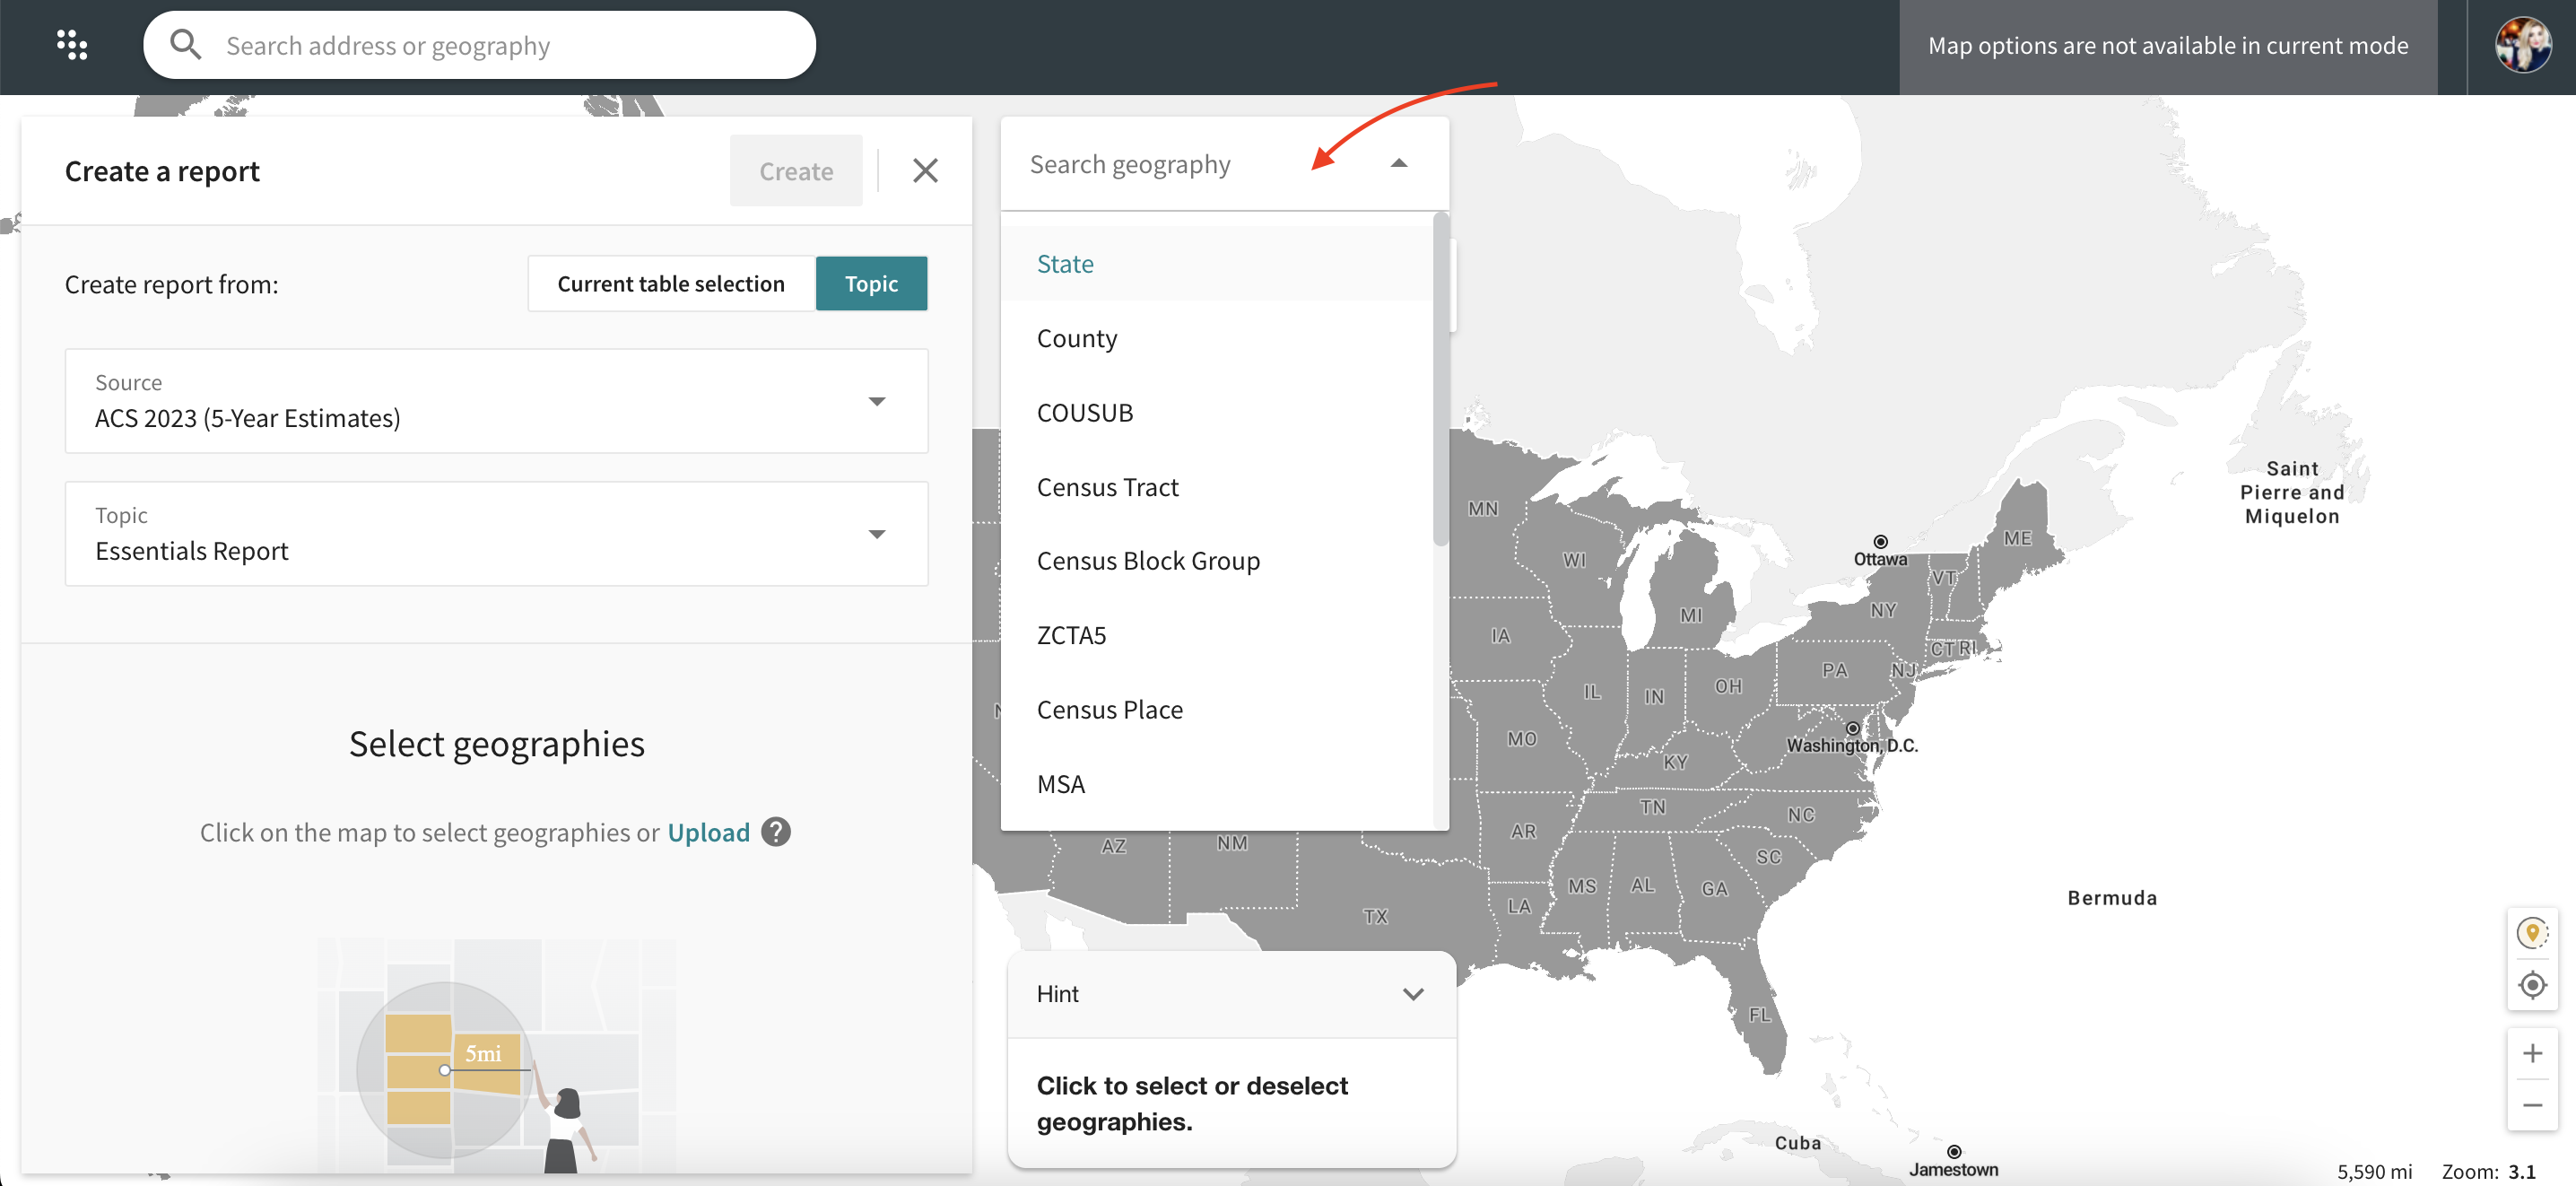Zoom in with the plus icon
The image size is (2576, 1186).
[x=2531, y=1053]
